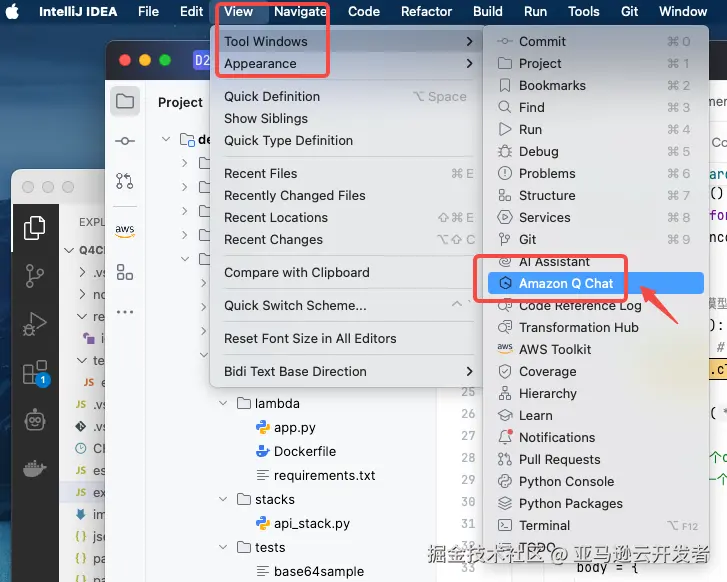This screenshot has height=582, width=727.
Task: Click the Source Control icon in VS Code window
Action: tap(35, 275)
